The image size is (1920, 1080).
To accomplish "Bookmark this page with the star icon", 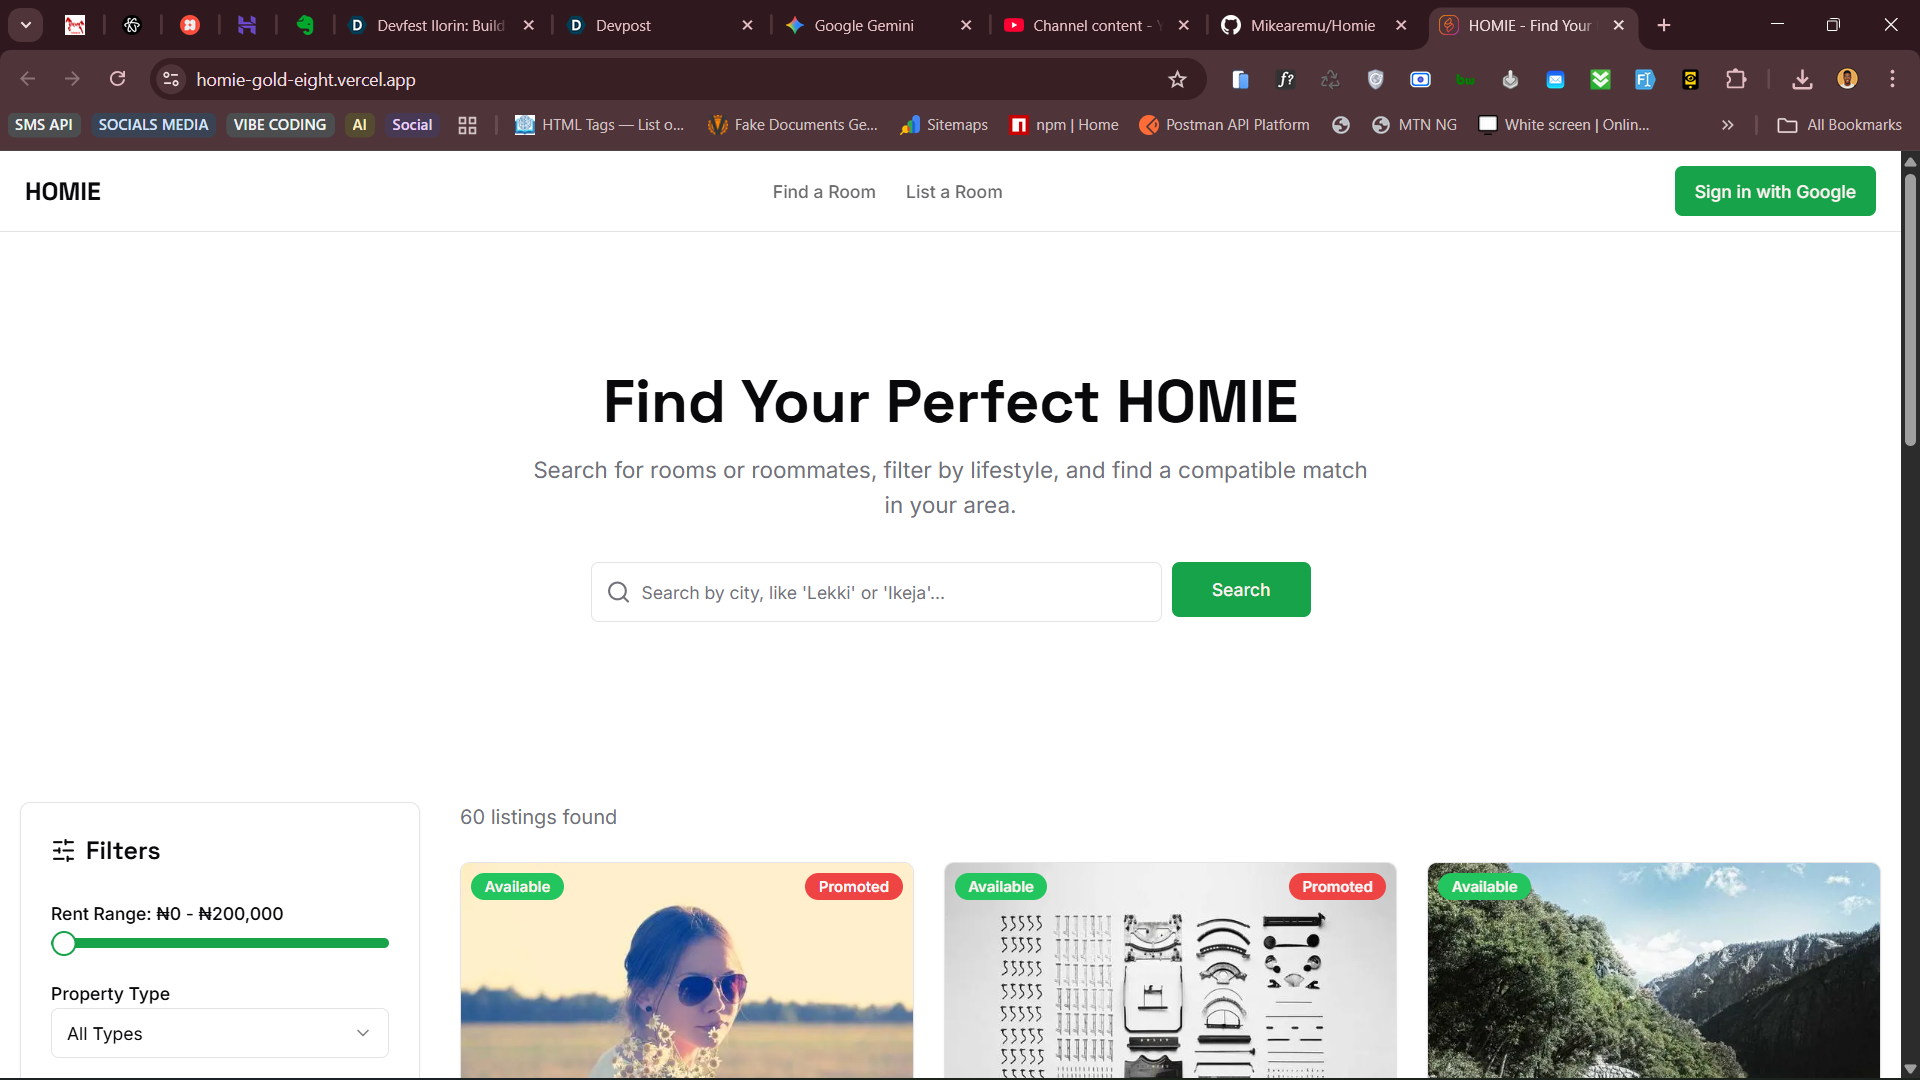I will coord(1177,79).
